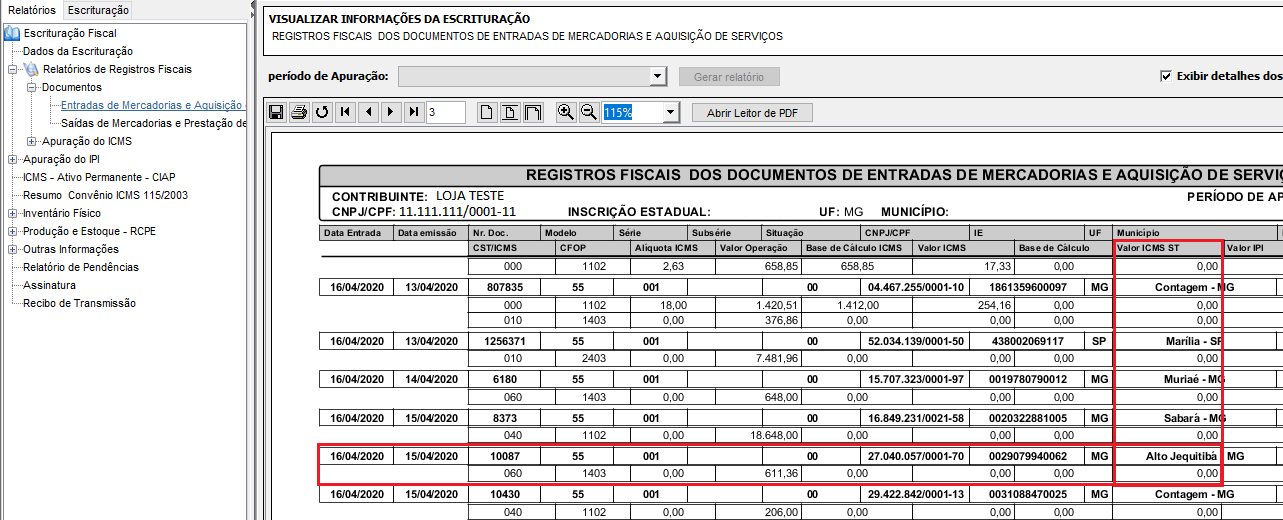Click the save report icon
This screenshot has height=520, width=1283.
point(277,112)
